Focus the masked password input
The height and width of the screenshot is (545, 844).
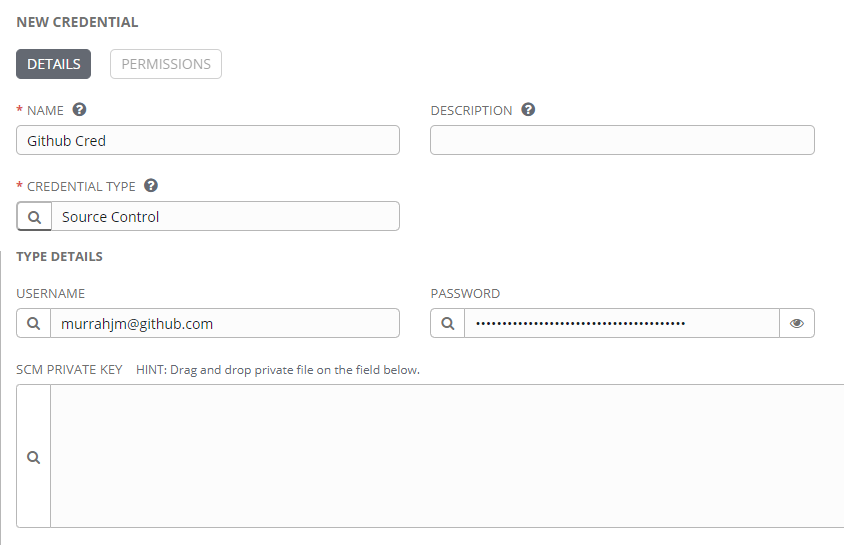point(622,323)
